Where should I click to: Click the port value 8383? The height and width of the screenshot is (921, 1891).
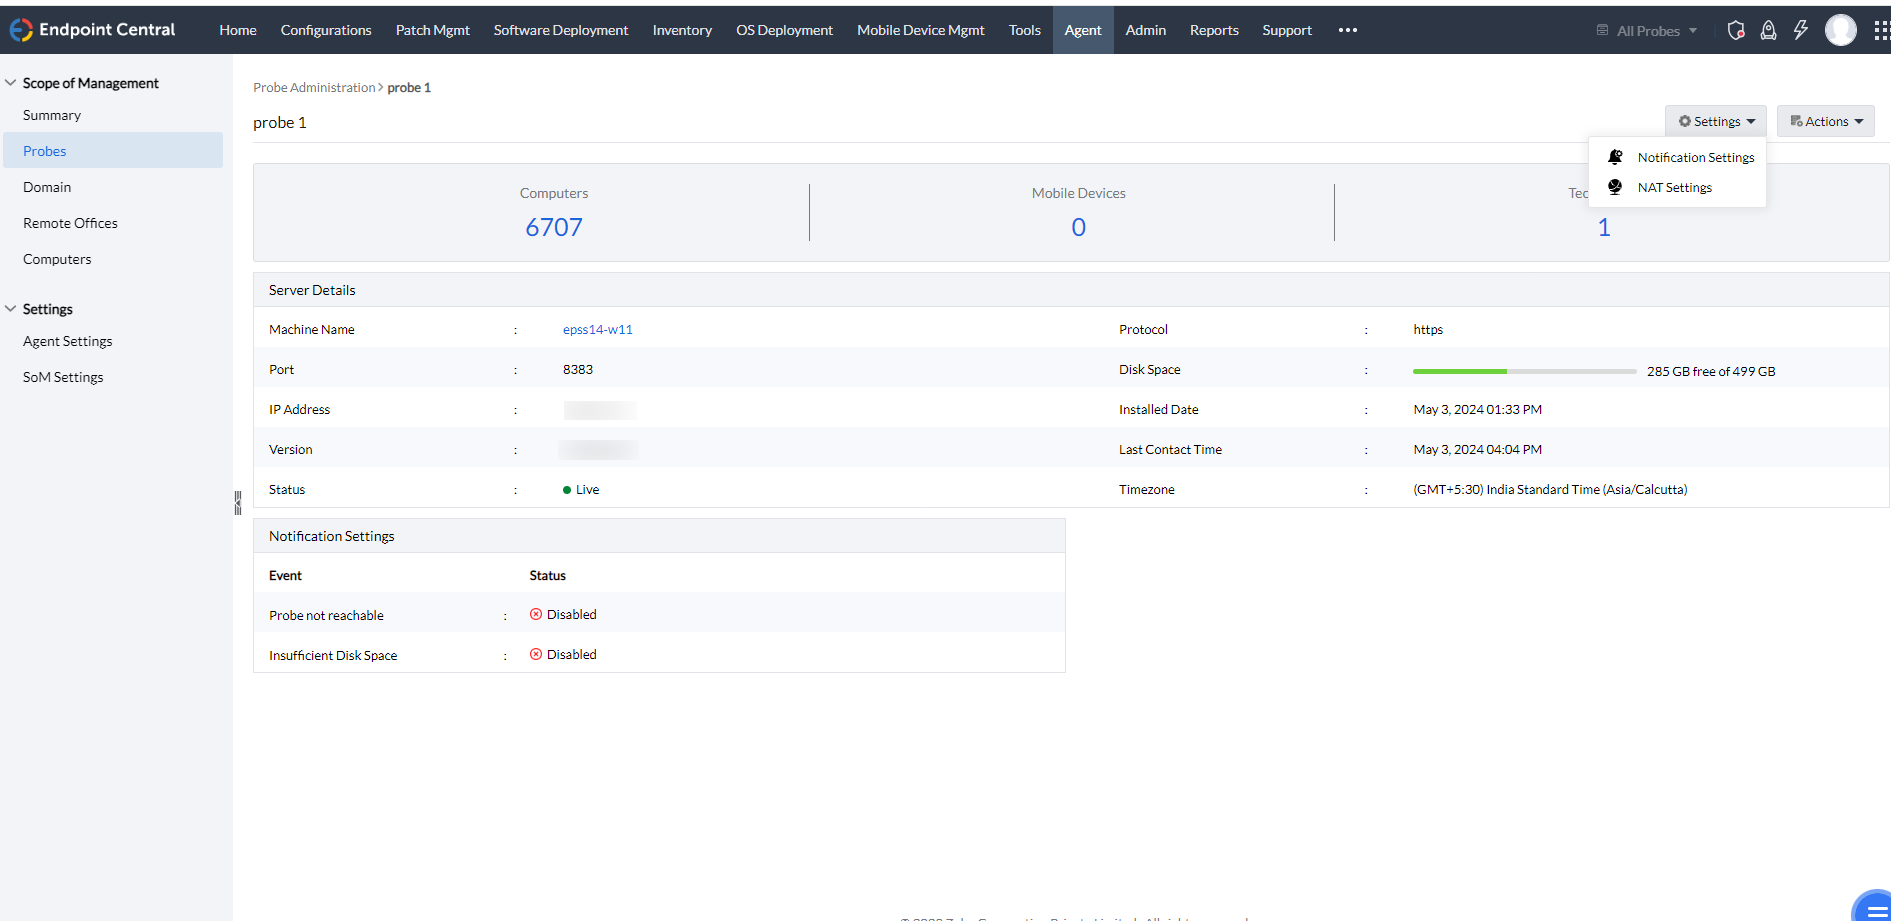(578, 369)
